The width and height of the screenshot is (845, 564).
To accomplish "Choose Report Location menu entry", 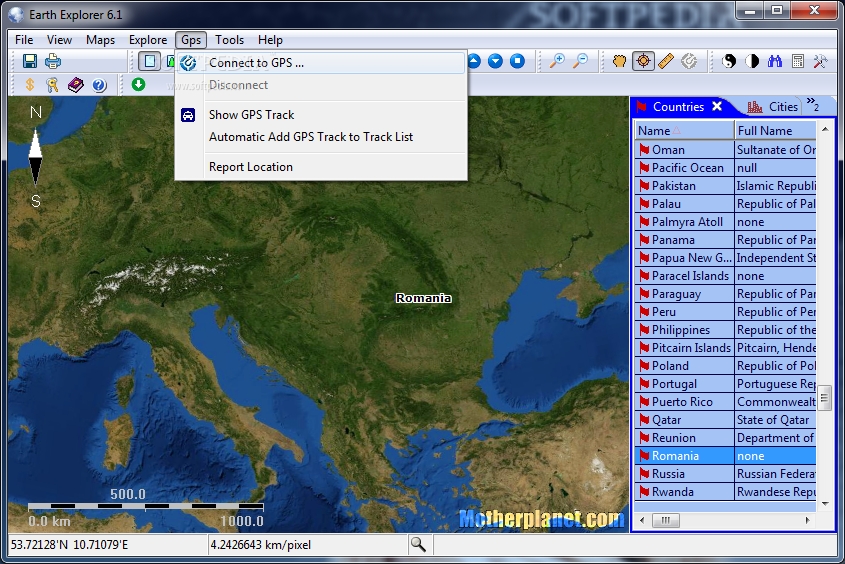I will tap(321, 167).
